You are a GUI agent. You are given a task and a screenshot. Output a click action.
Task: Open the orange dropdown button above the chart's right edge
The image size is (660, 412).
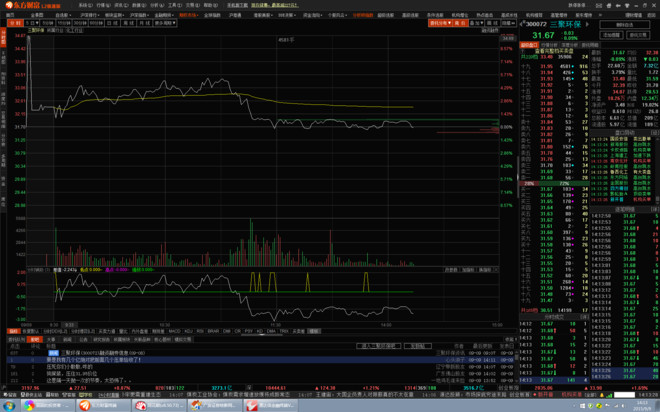click(x=441, y=23)
